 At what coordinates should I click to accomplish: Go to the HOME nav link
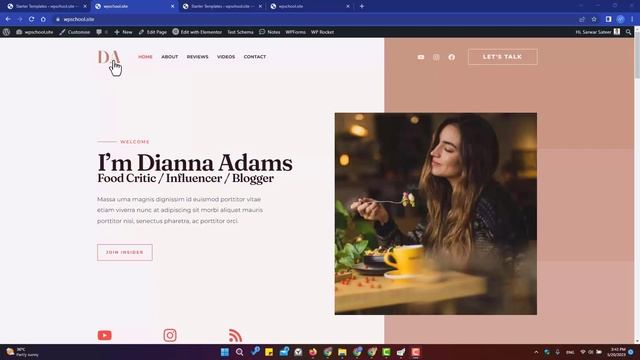pos(145,57)
